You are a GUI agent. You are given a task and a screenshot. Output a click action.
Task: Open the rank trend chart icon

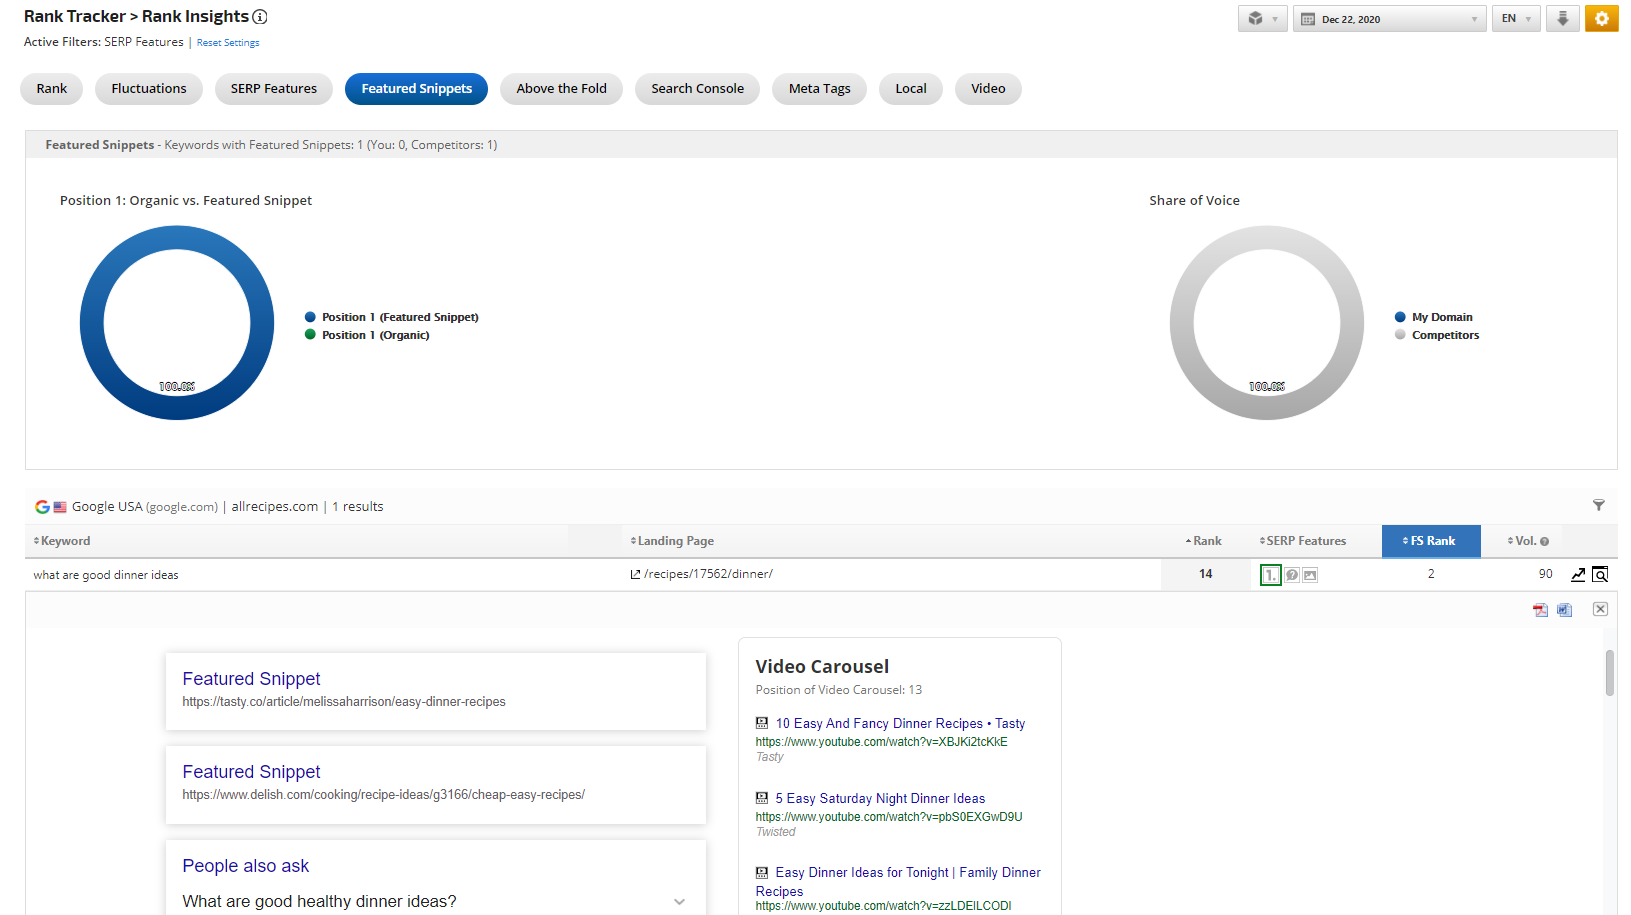tap(1578, 574)
